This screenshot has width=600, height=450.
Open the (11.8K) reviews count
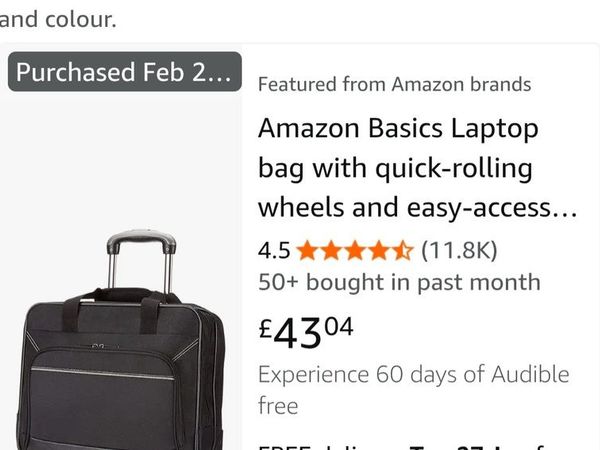pos(459,249)
